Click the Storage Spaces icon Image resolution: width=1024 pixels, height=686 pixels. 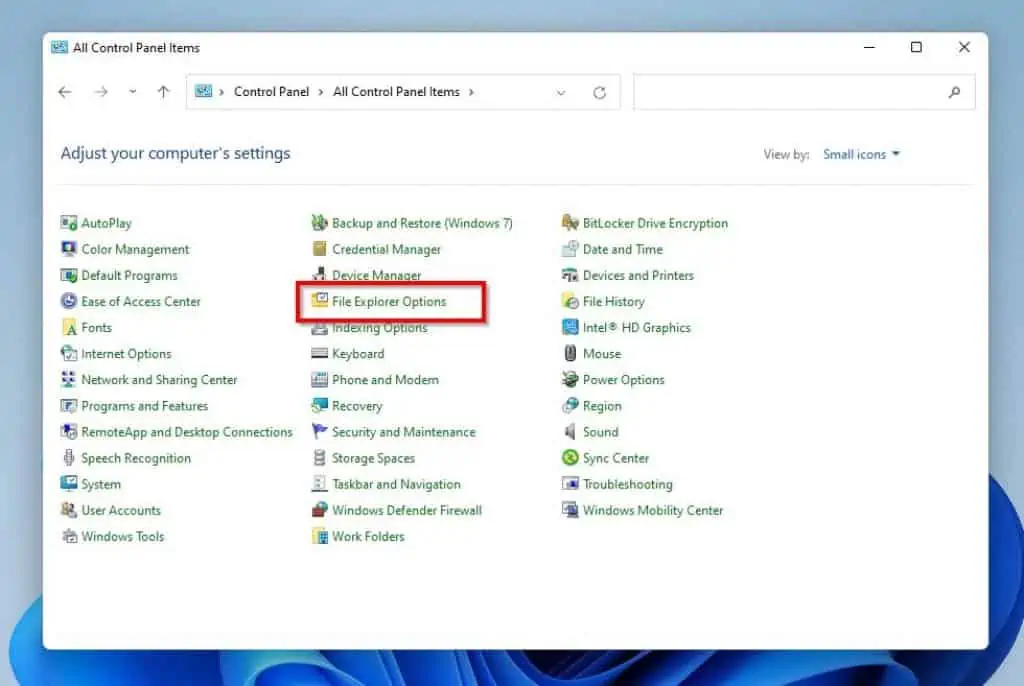tap(319, 459)
